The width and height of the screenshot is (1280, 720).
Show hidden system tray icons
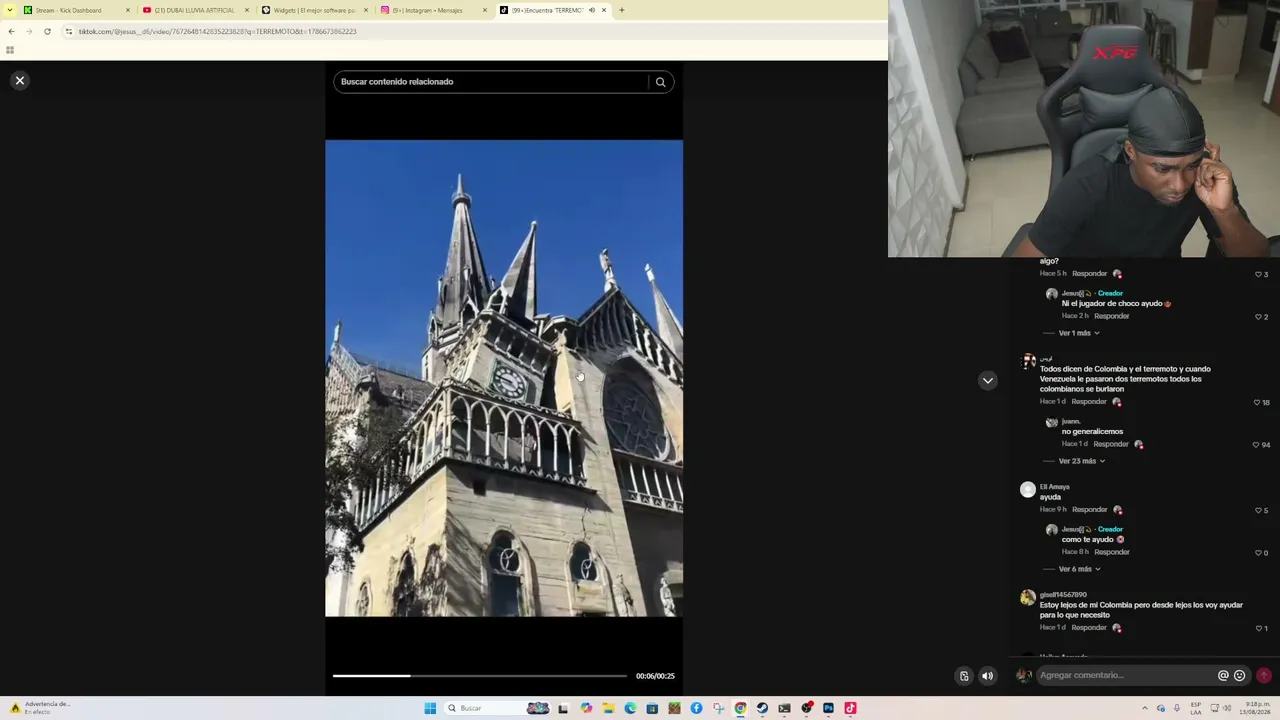pos(1145,708)
